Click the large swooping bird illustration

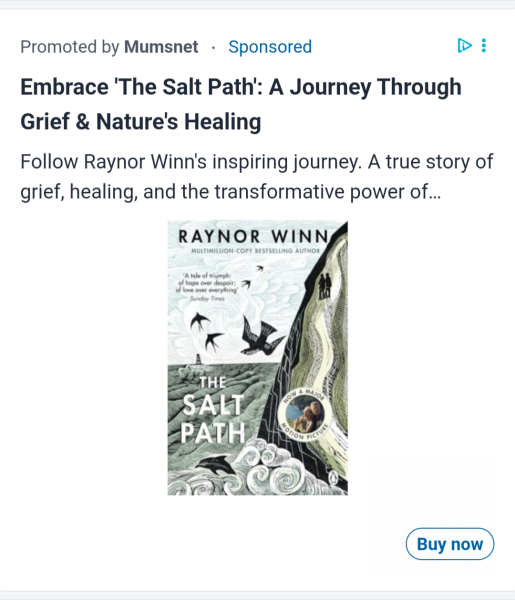click(262, 336)
